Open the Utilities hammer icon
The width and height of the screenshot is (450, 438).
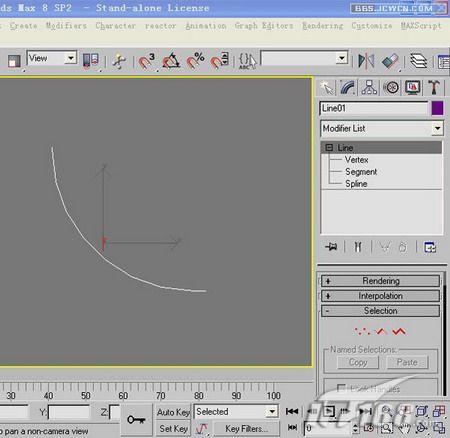434,88
